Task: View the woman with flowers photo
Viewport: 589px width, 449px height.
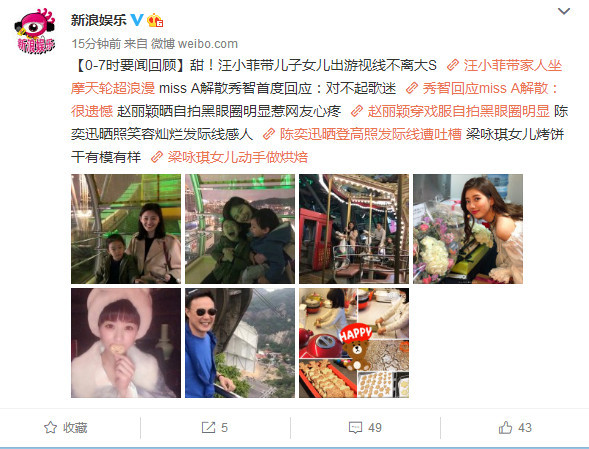Action: point(468,229)
